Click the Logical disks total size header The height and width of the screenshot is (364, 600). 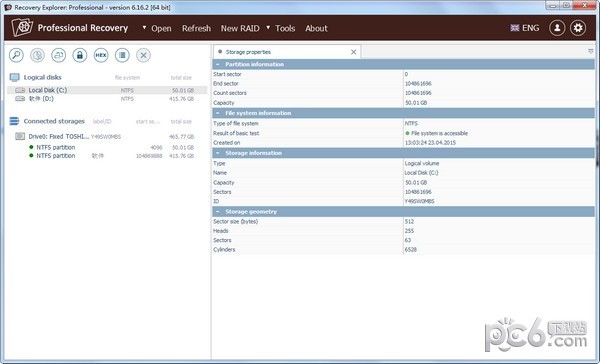181,78
